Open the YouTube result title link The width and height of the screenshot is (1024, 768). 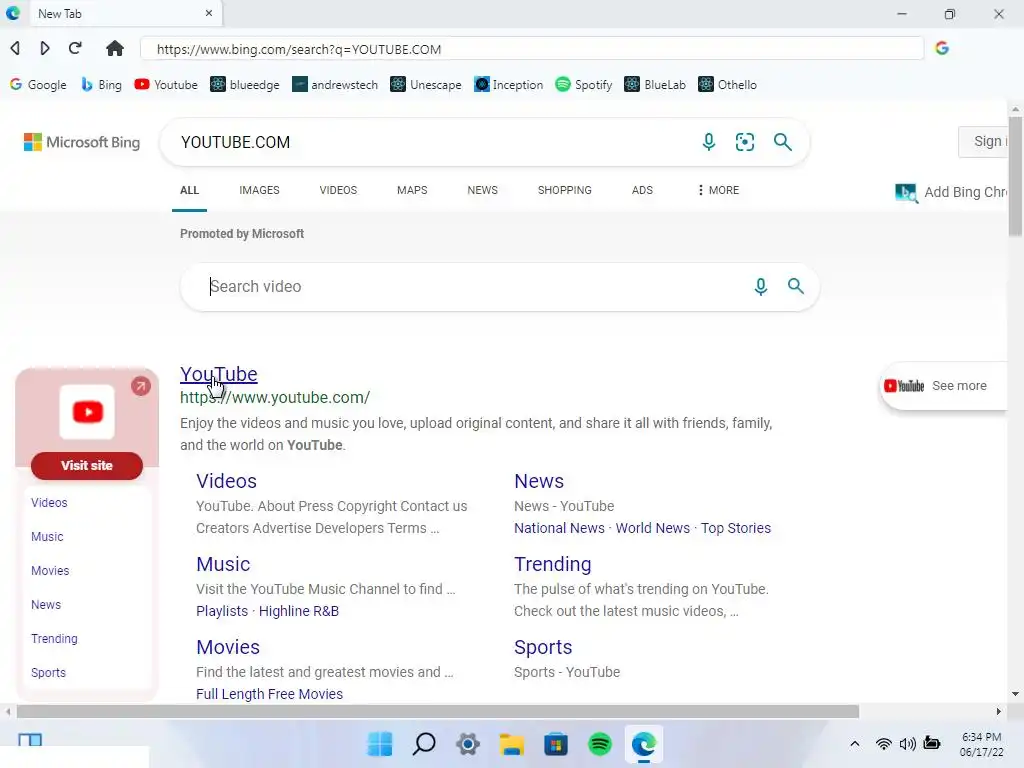219,374
